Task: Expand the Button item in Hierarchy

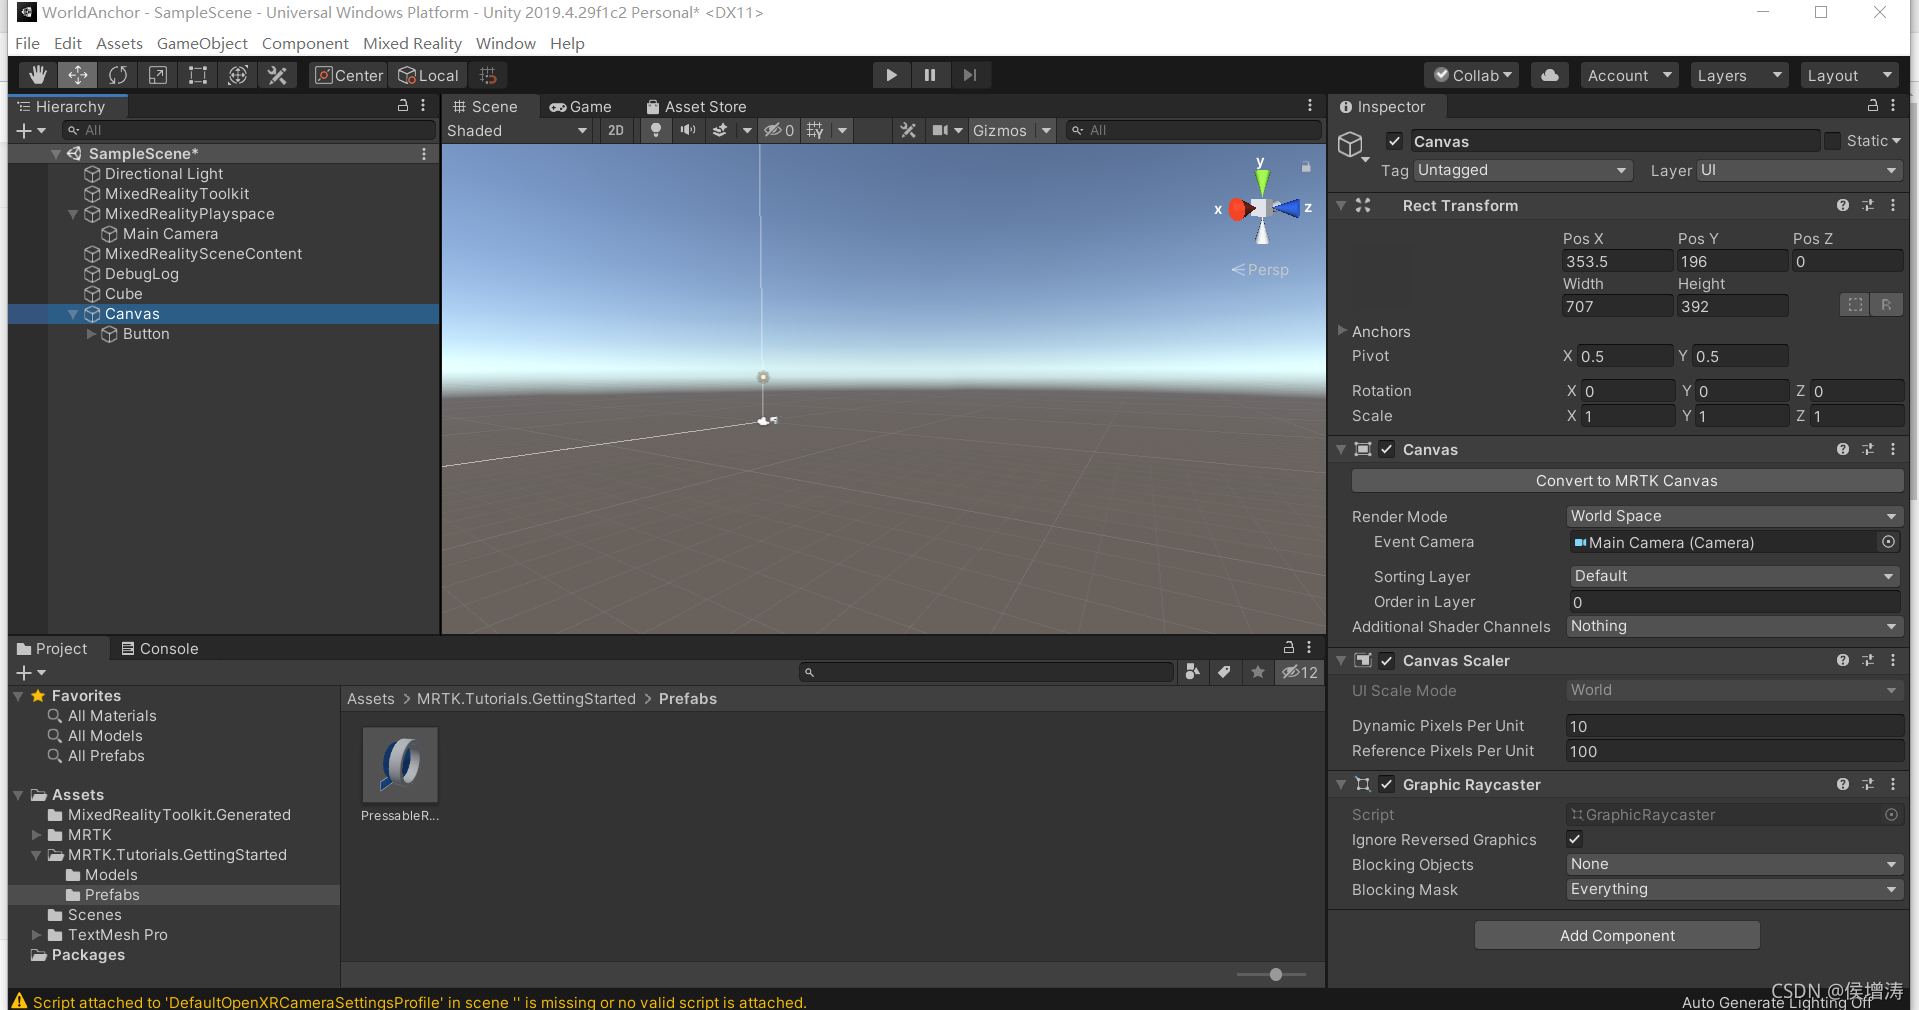Action: (x=91, y=334)
